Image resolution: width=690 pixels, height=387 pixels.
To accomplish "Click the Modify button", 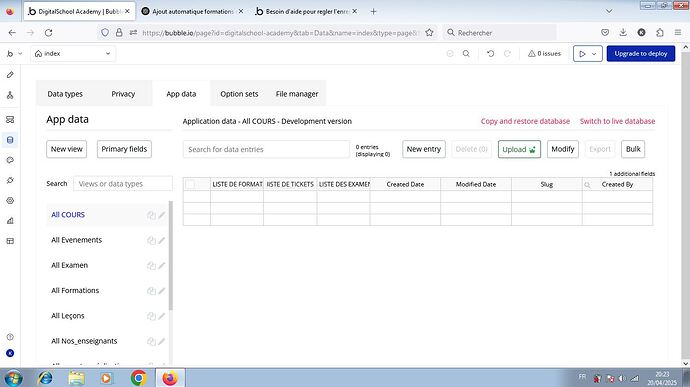I will 563,149.
